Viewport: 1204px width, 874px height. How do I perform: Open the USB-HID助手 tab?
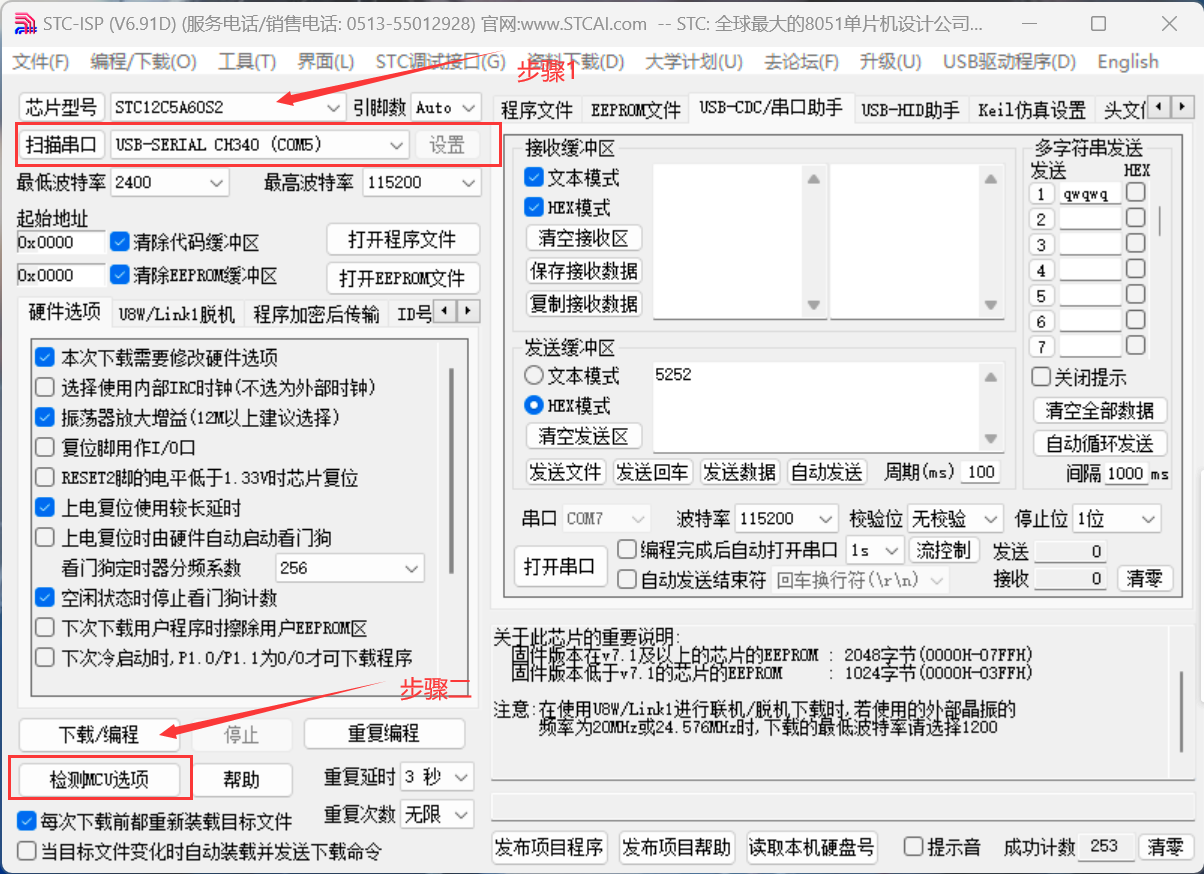910,109
